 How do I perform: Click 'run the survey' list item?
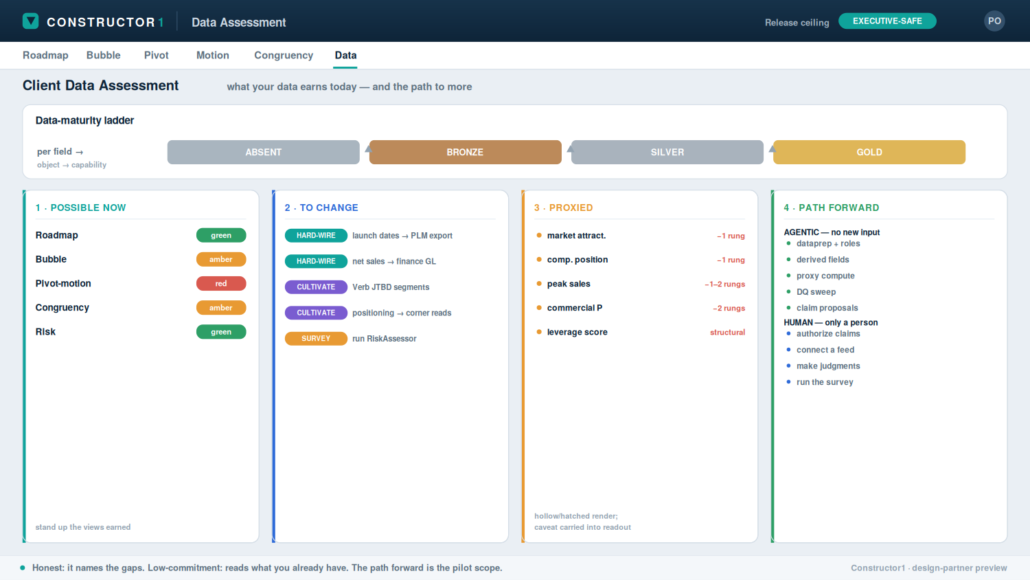(825, 382)
